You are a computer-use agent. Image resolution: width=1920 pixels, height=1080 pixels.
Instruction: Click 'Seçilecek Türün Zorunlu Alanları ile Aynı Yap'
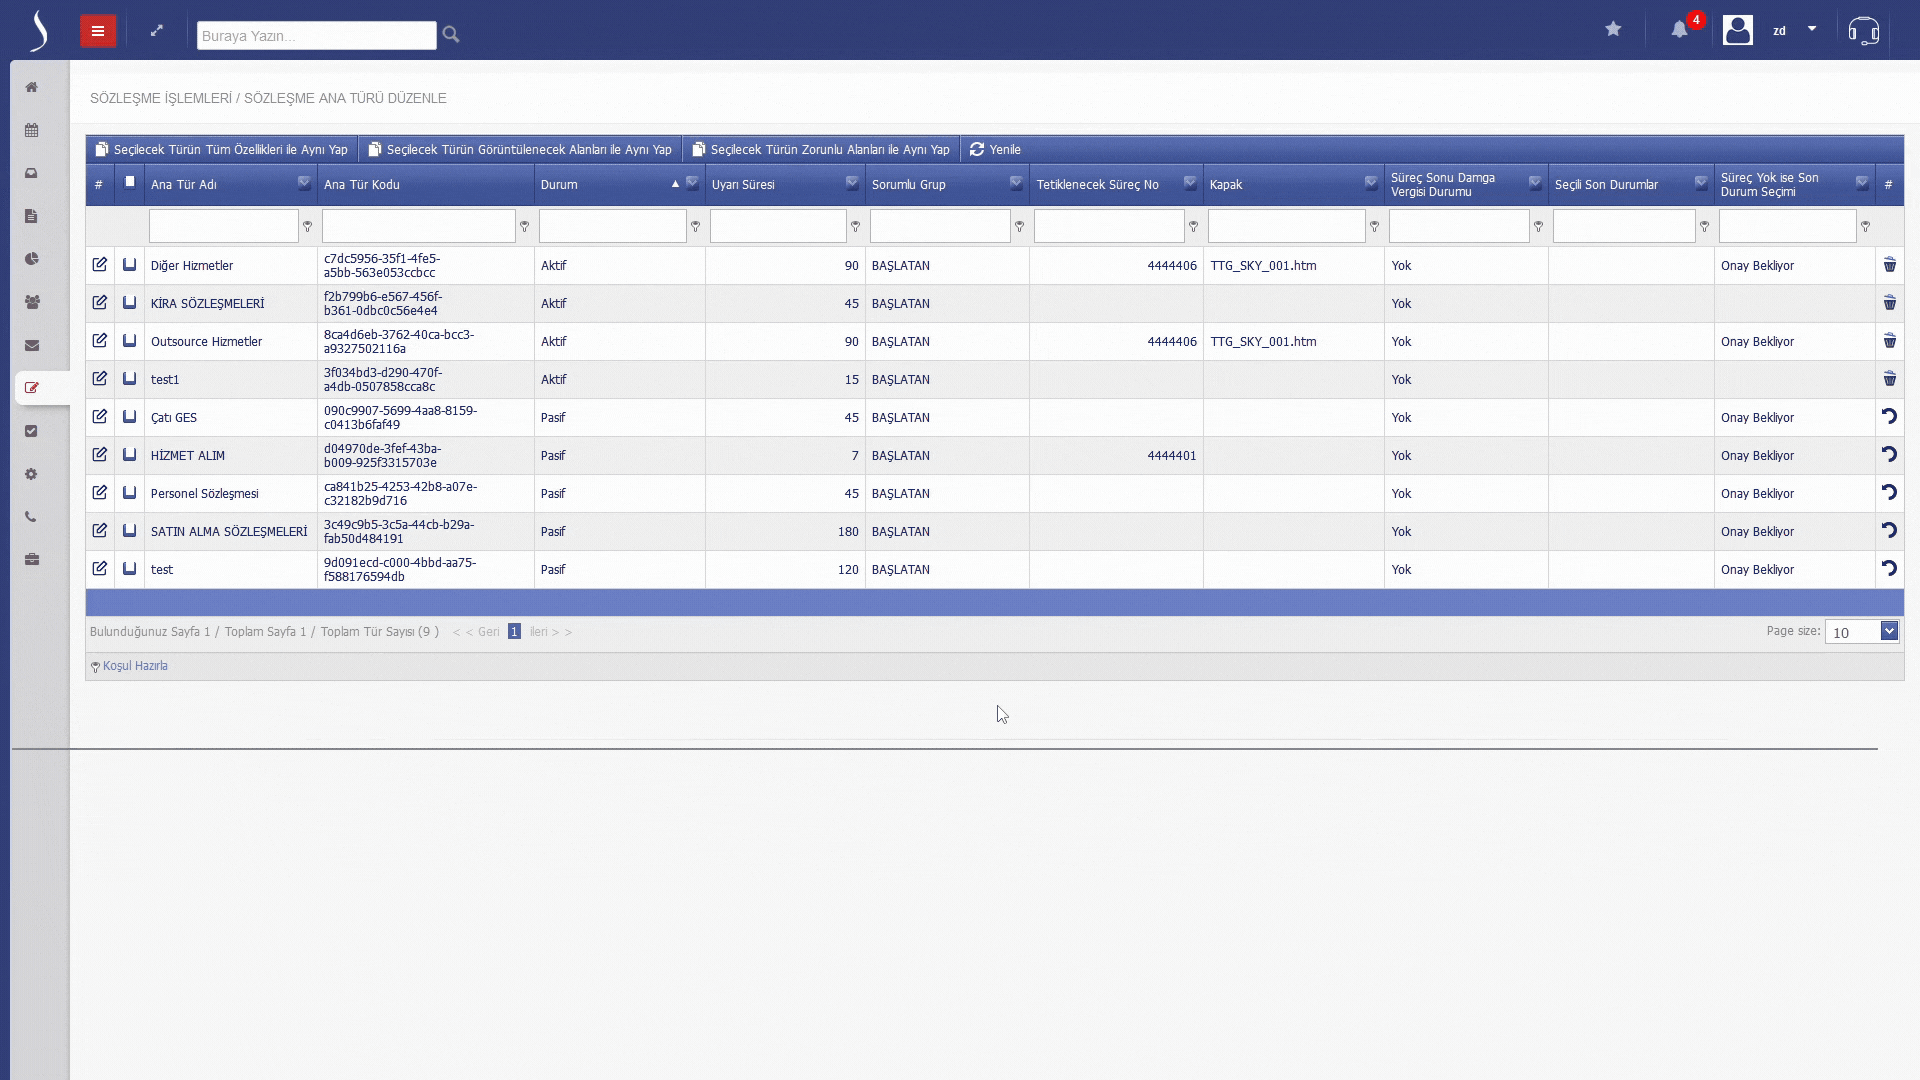821,150
